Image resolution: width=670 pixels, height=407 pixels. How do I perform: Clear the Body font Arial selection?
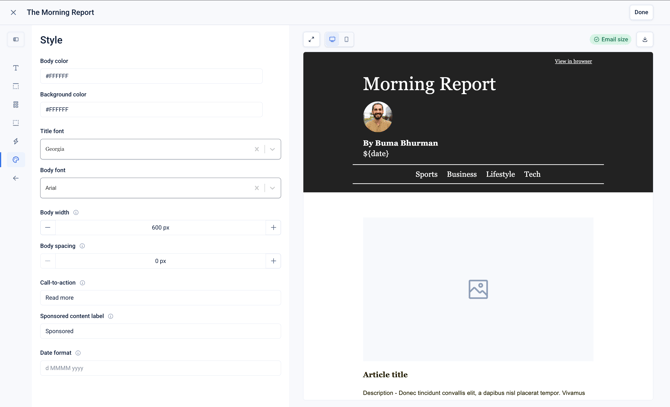tap(256, 188)
